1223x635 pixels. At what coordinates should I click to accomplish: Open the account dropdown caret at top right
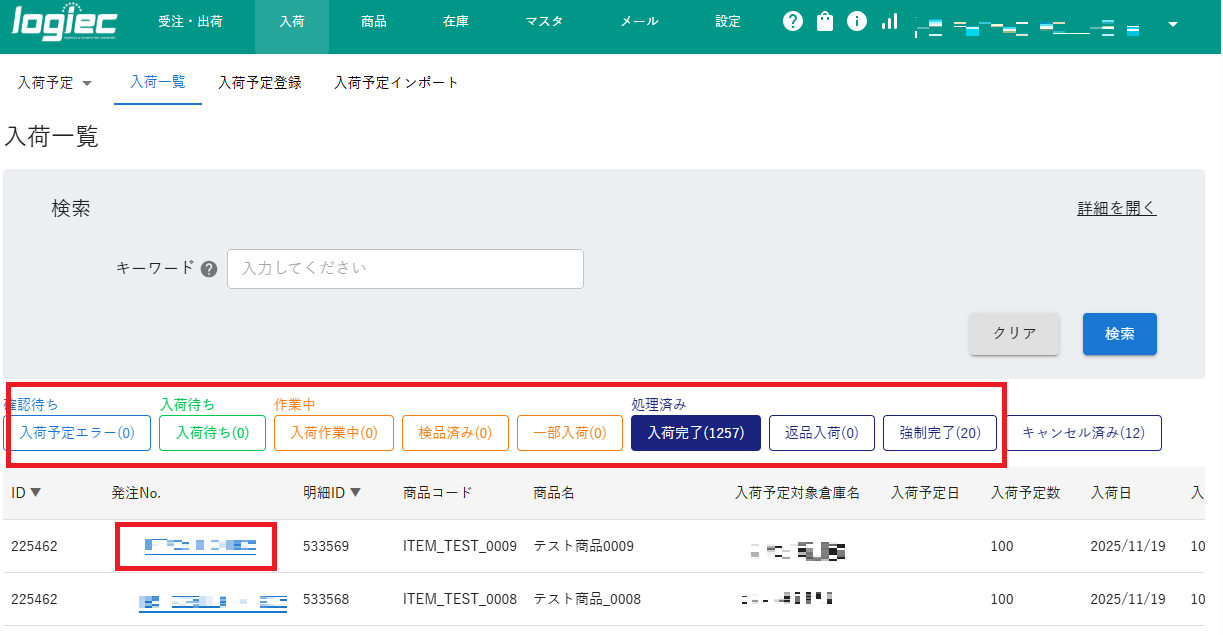point(1171,24)
